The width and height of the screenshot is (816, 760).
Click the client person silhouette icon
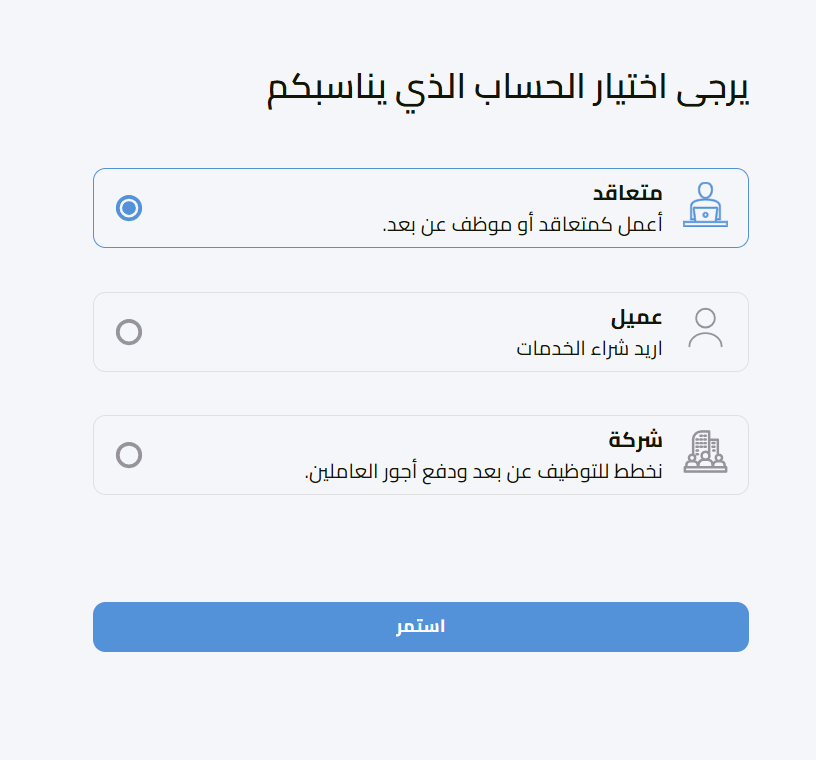[x=705, y=329]
